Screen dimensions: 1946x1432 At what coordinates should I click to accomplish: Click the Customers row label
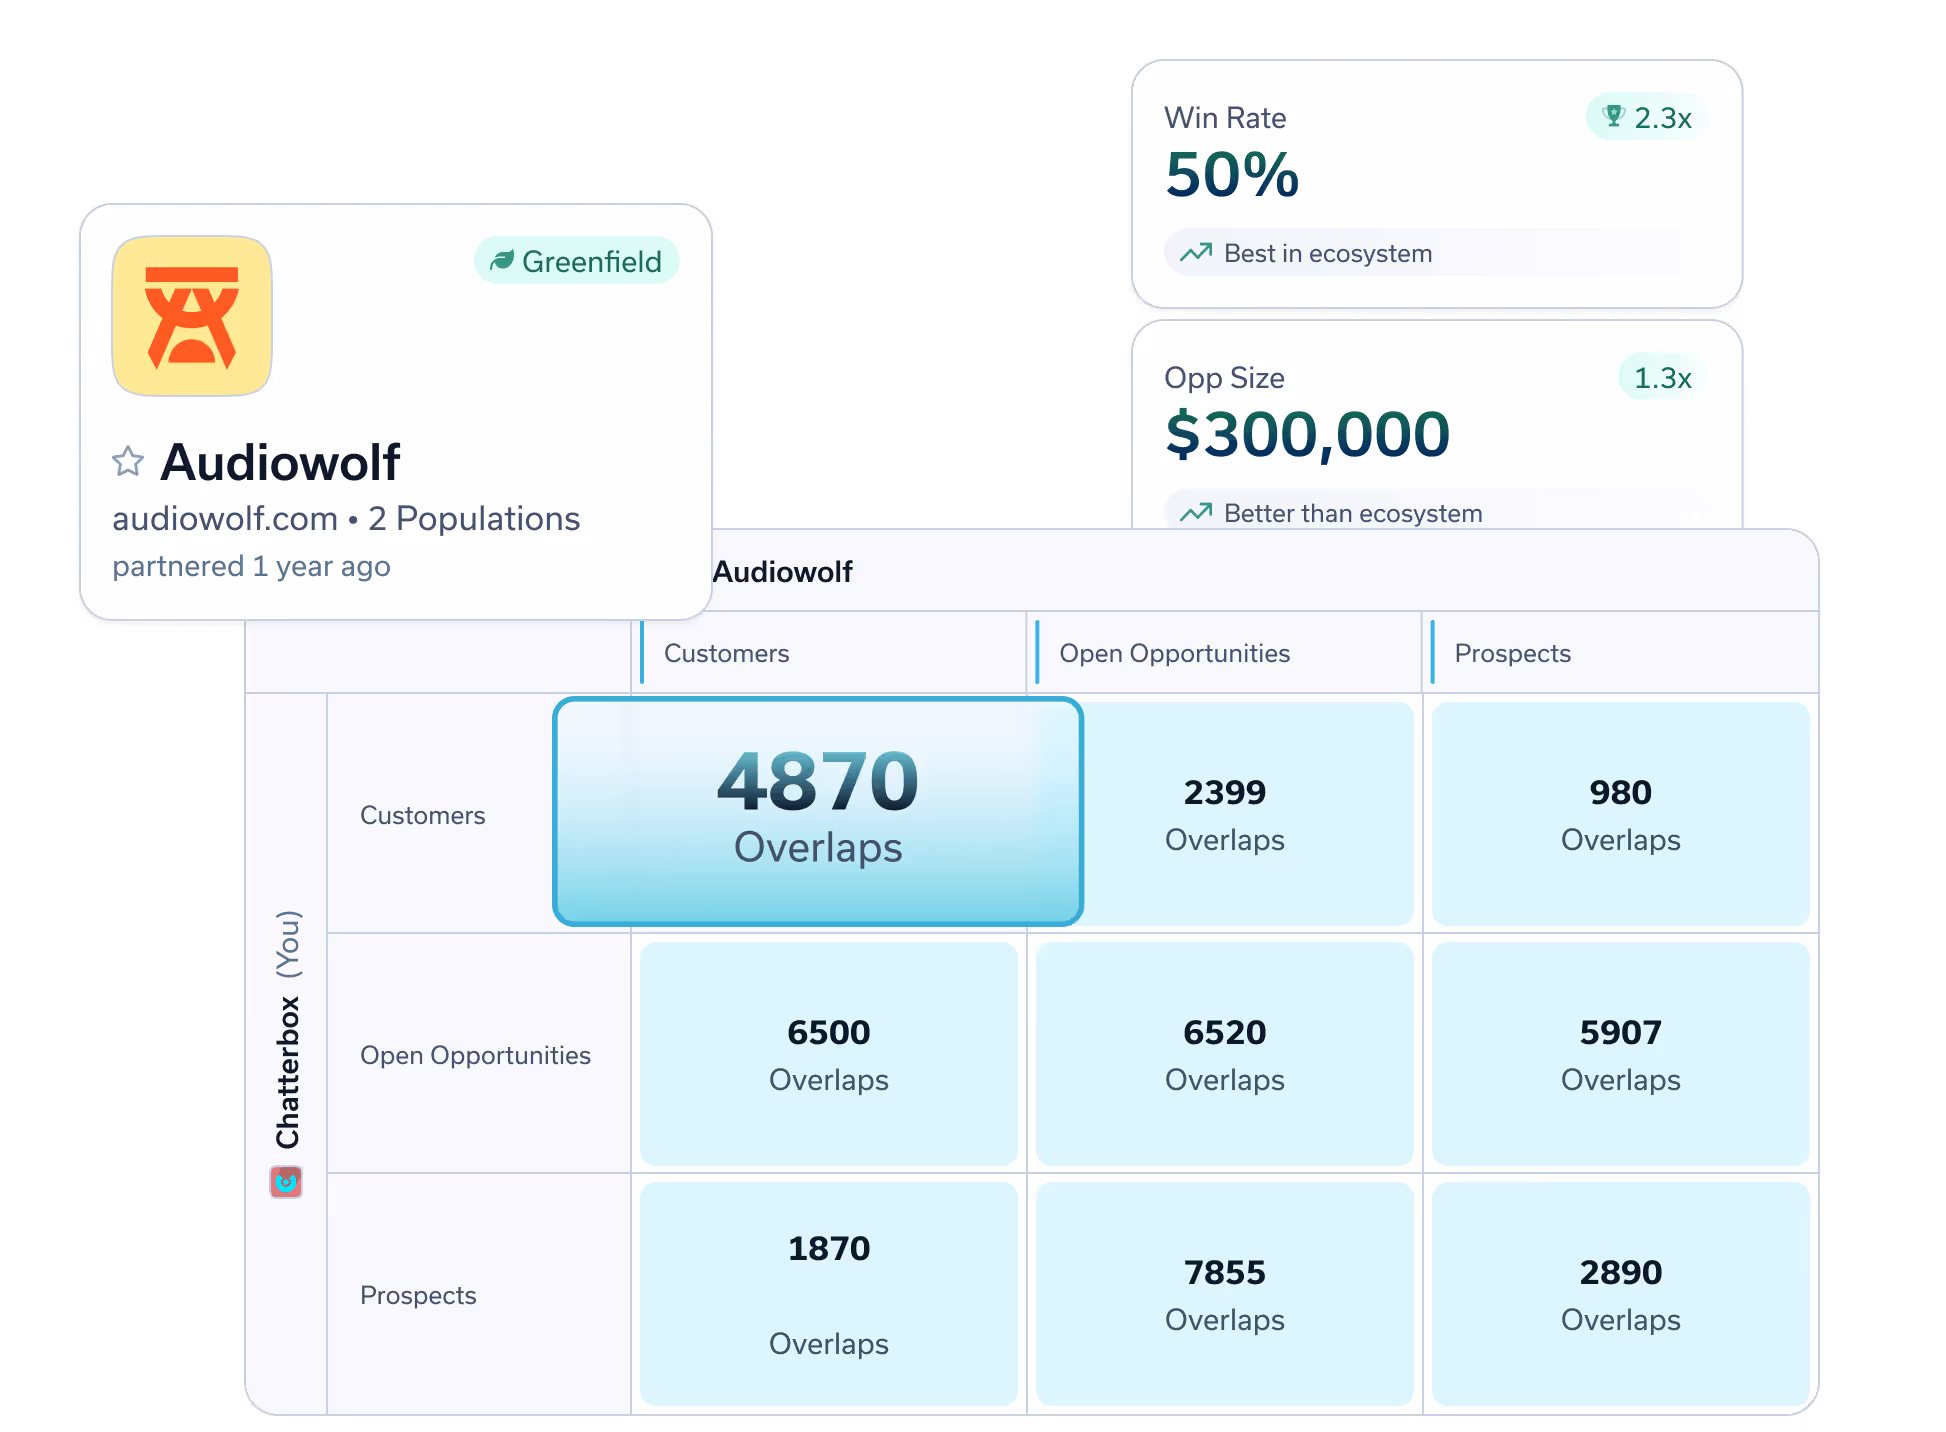pyautogui.click(x=422, y=815)
